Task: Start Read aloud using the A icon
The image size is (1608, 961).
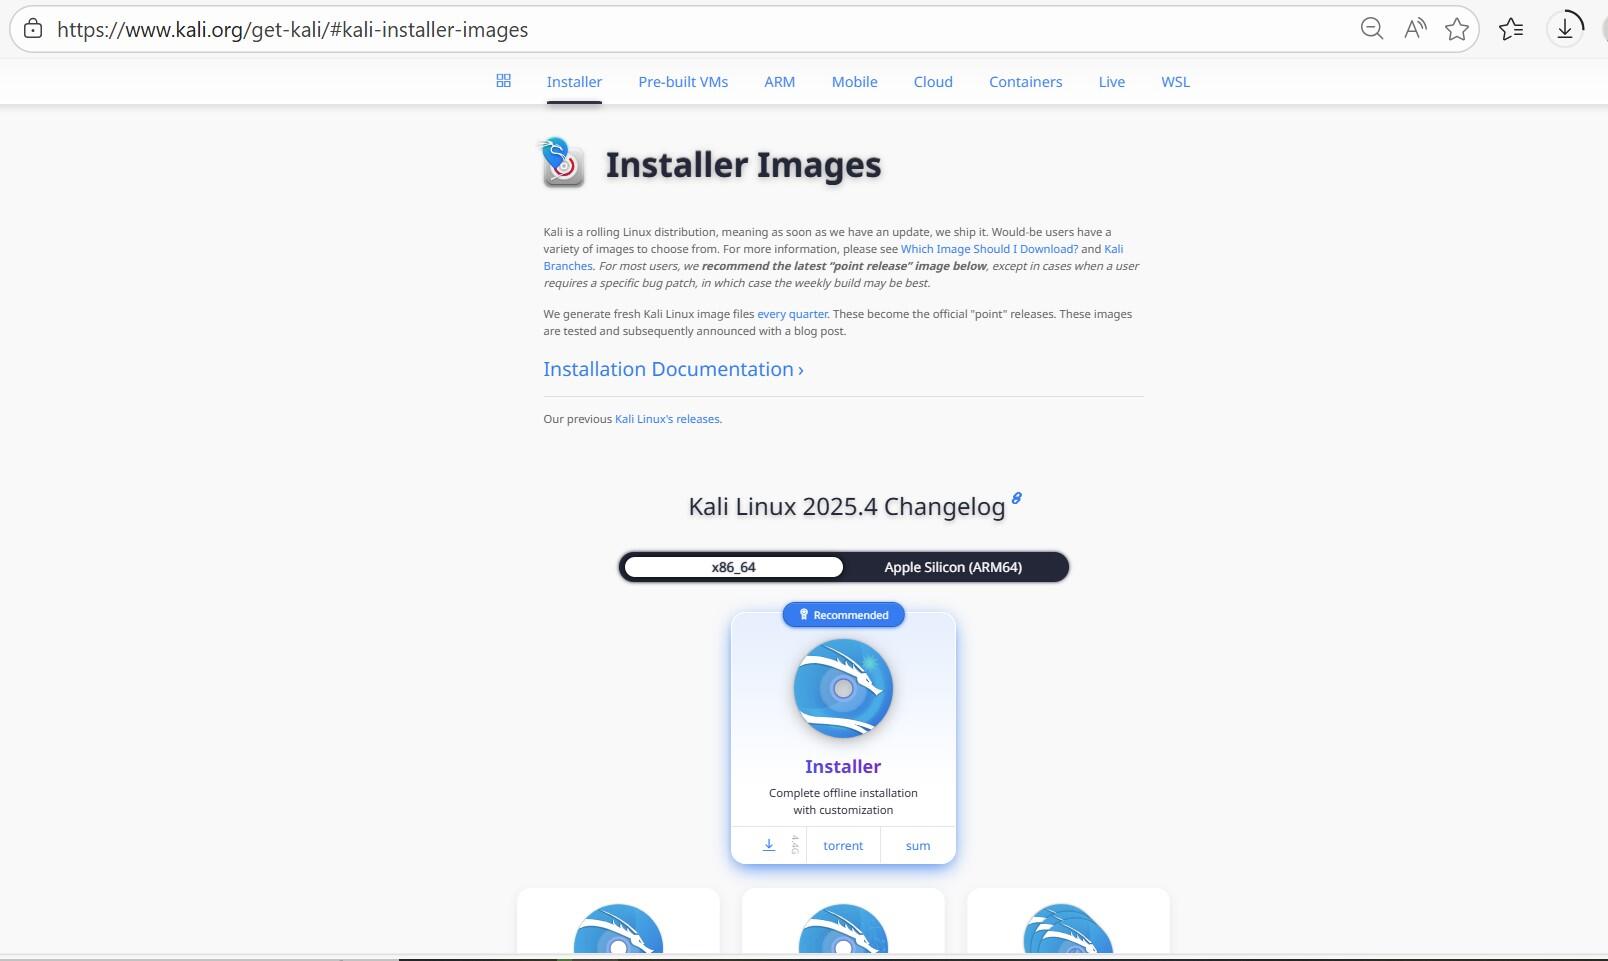Action: [x=1414, y=29]
